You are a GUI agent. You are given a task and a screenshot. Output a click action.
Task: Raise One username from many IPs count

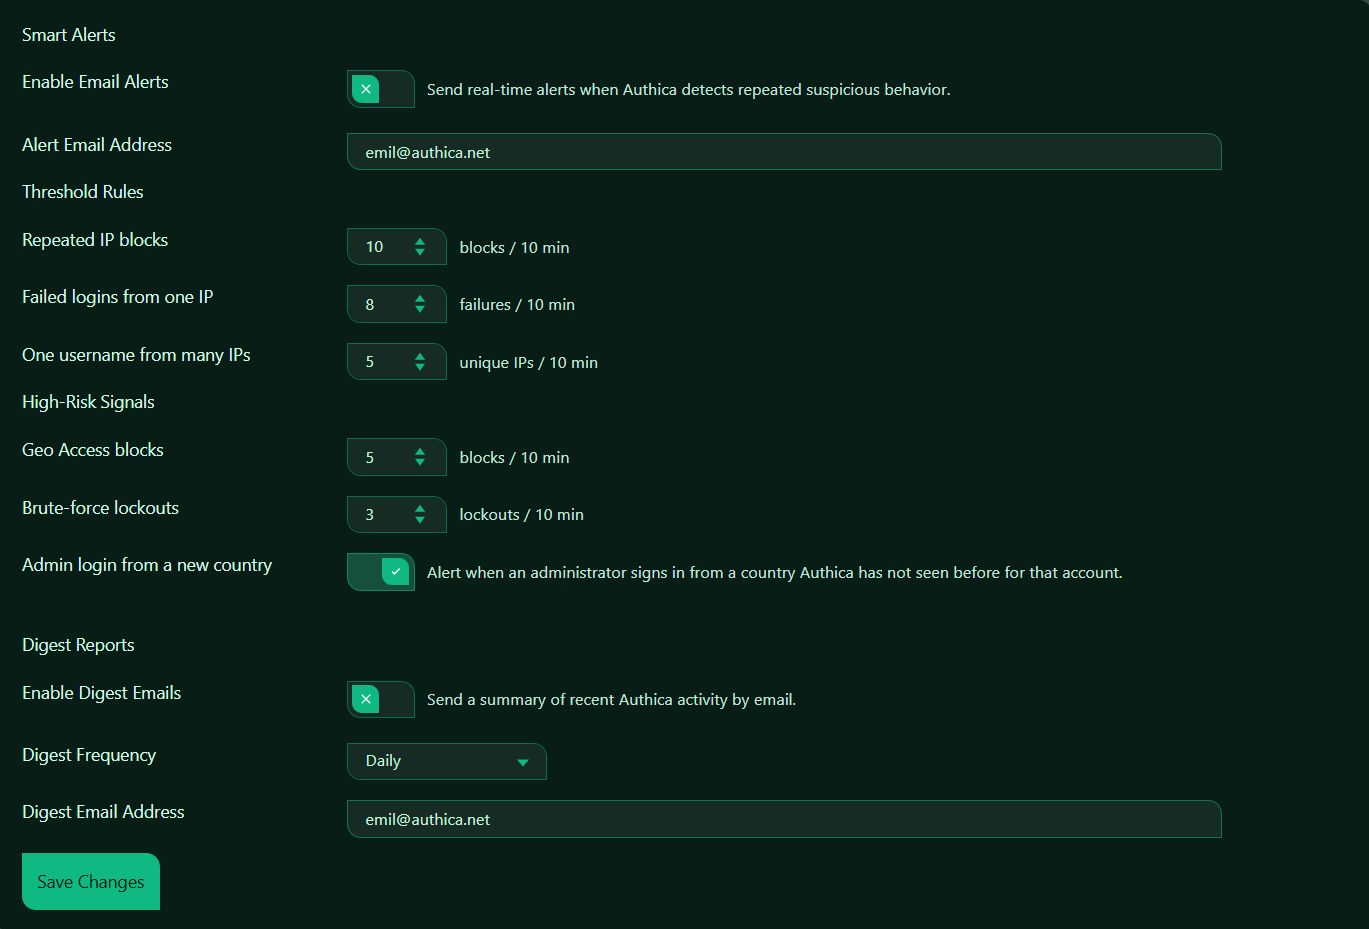420,356
